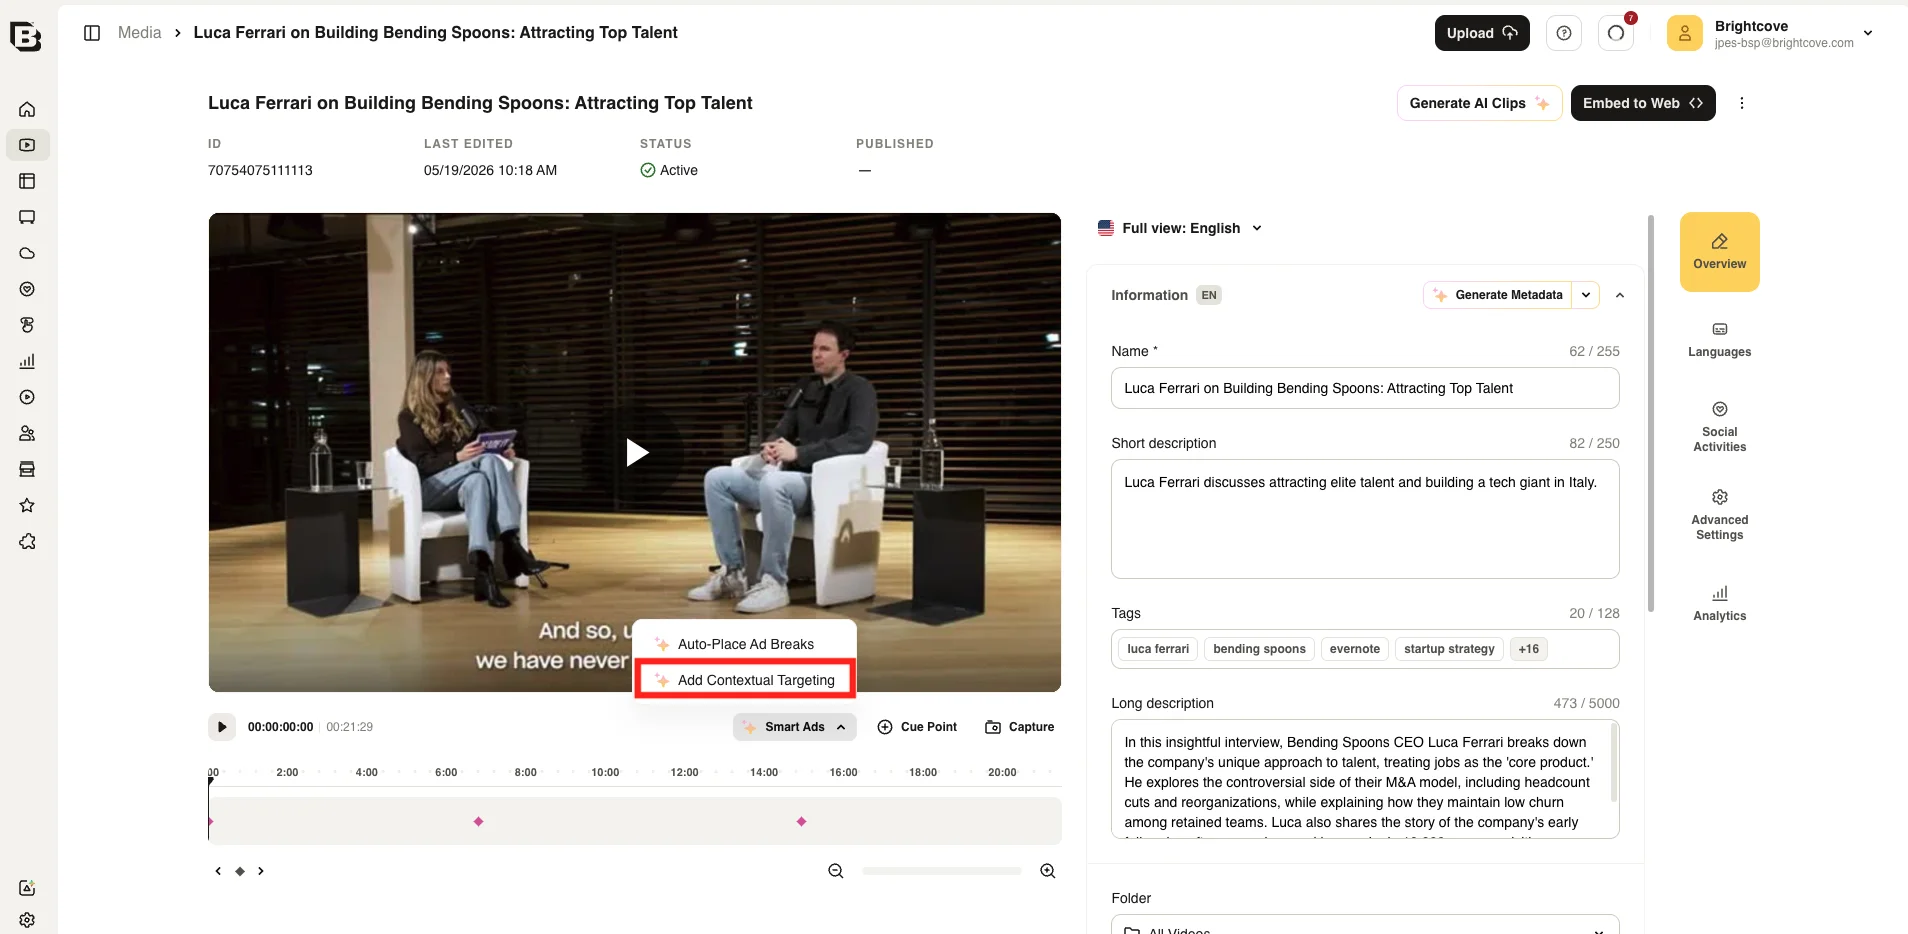Click the startup strategy tag
The width and height of the screenshot is (1908, 934).
click(x=1449, y=649)
